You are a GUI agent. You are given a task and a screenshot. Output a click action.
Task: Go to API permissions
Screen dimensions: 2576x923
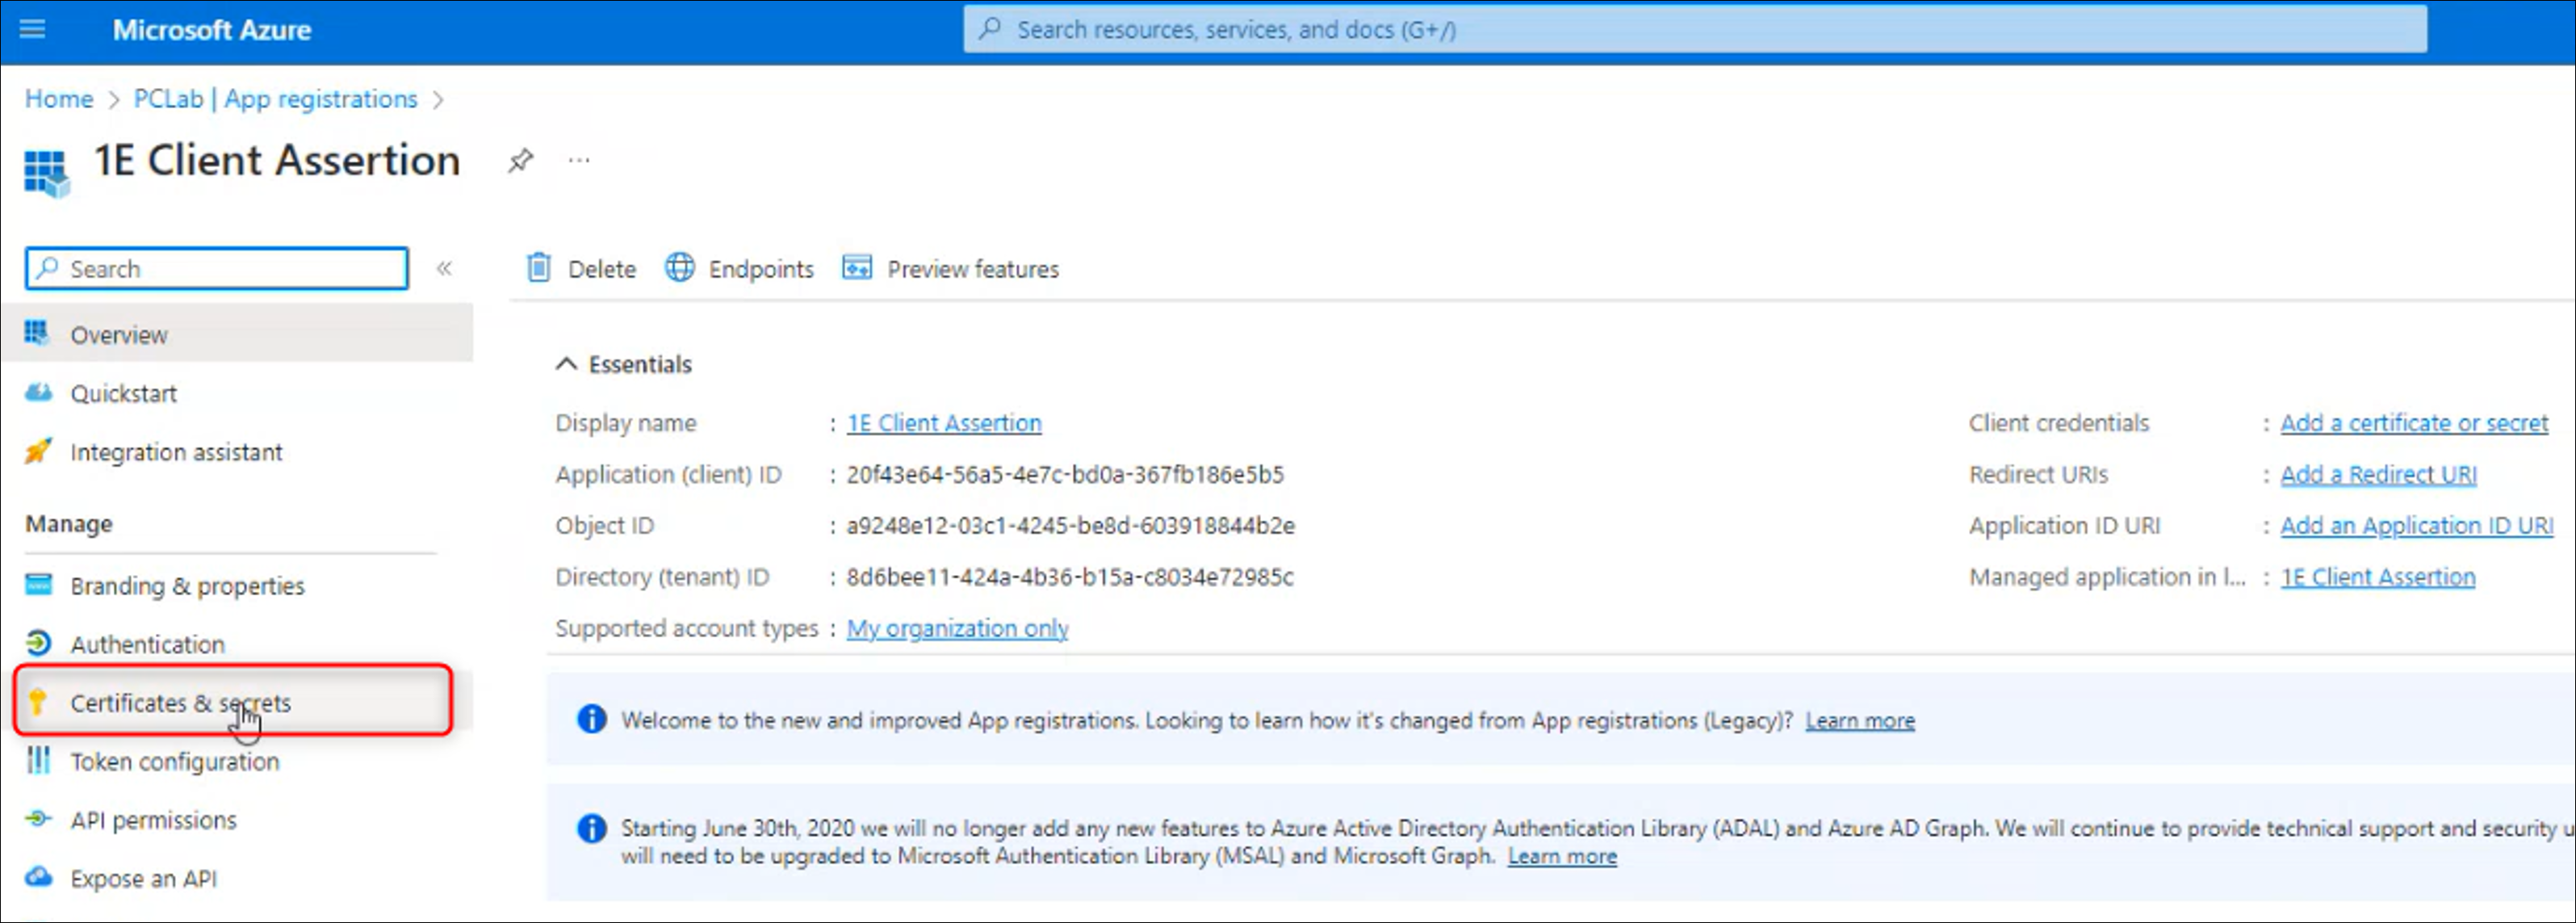(153, 820)
